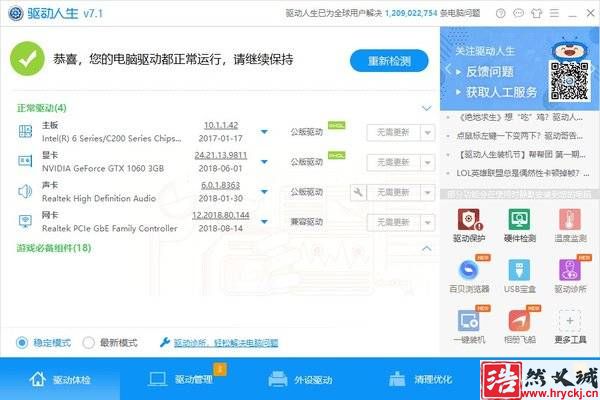
Task: Open the update dropdown in the sound card row
Action: (x=428, y=192)
